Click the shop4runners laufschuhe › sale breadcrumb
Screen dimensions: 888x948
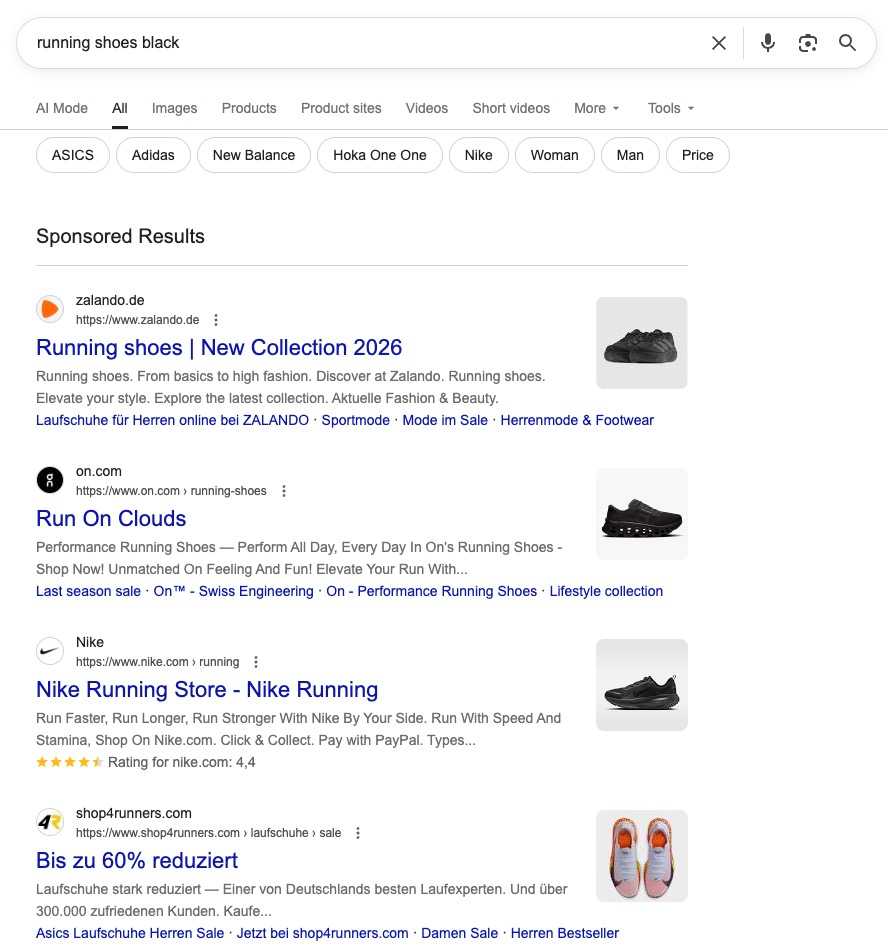tap(209, 833)
